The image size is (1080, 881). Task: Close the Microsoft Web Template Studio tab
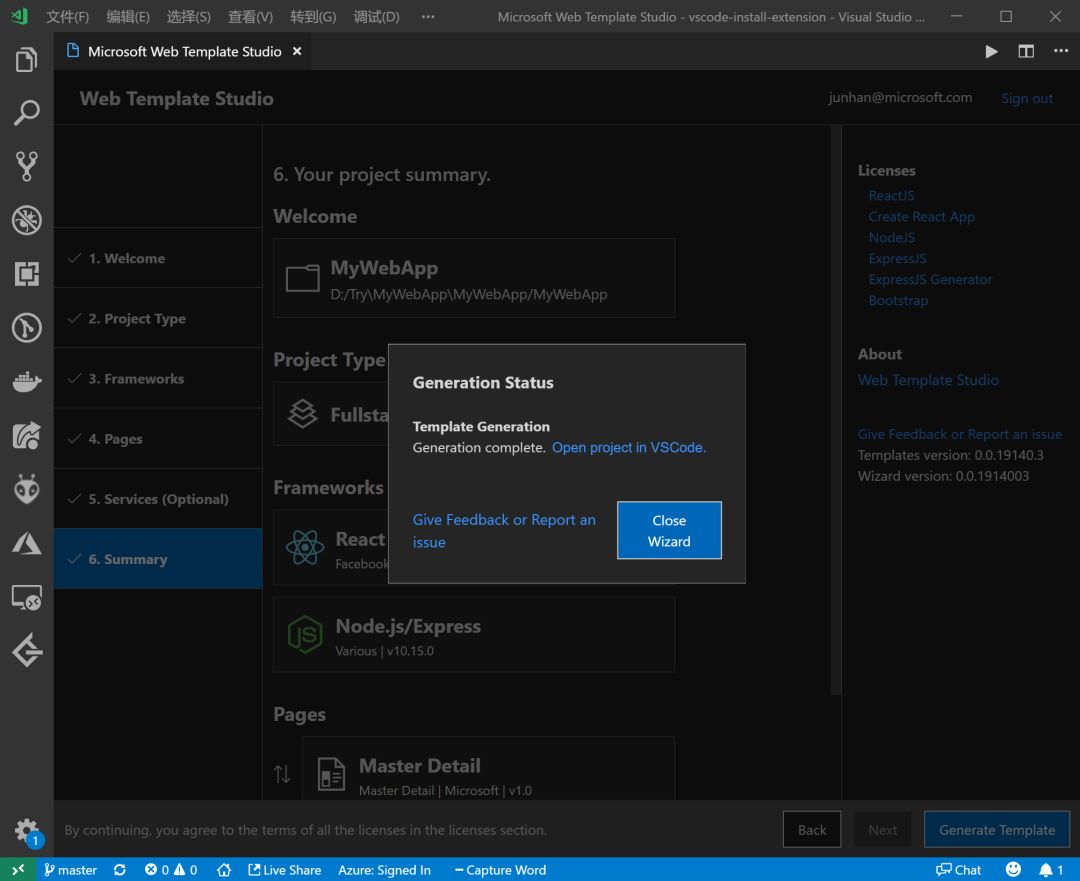[x=297, y=52]
